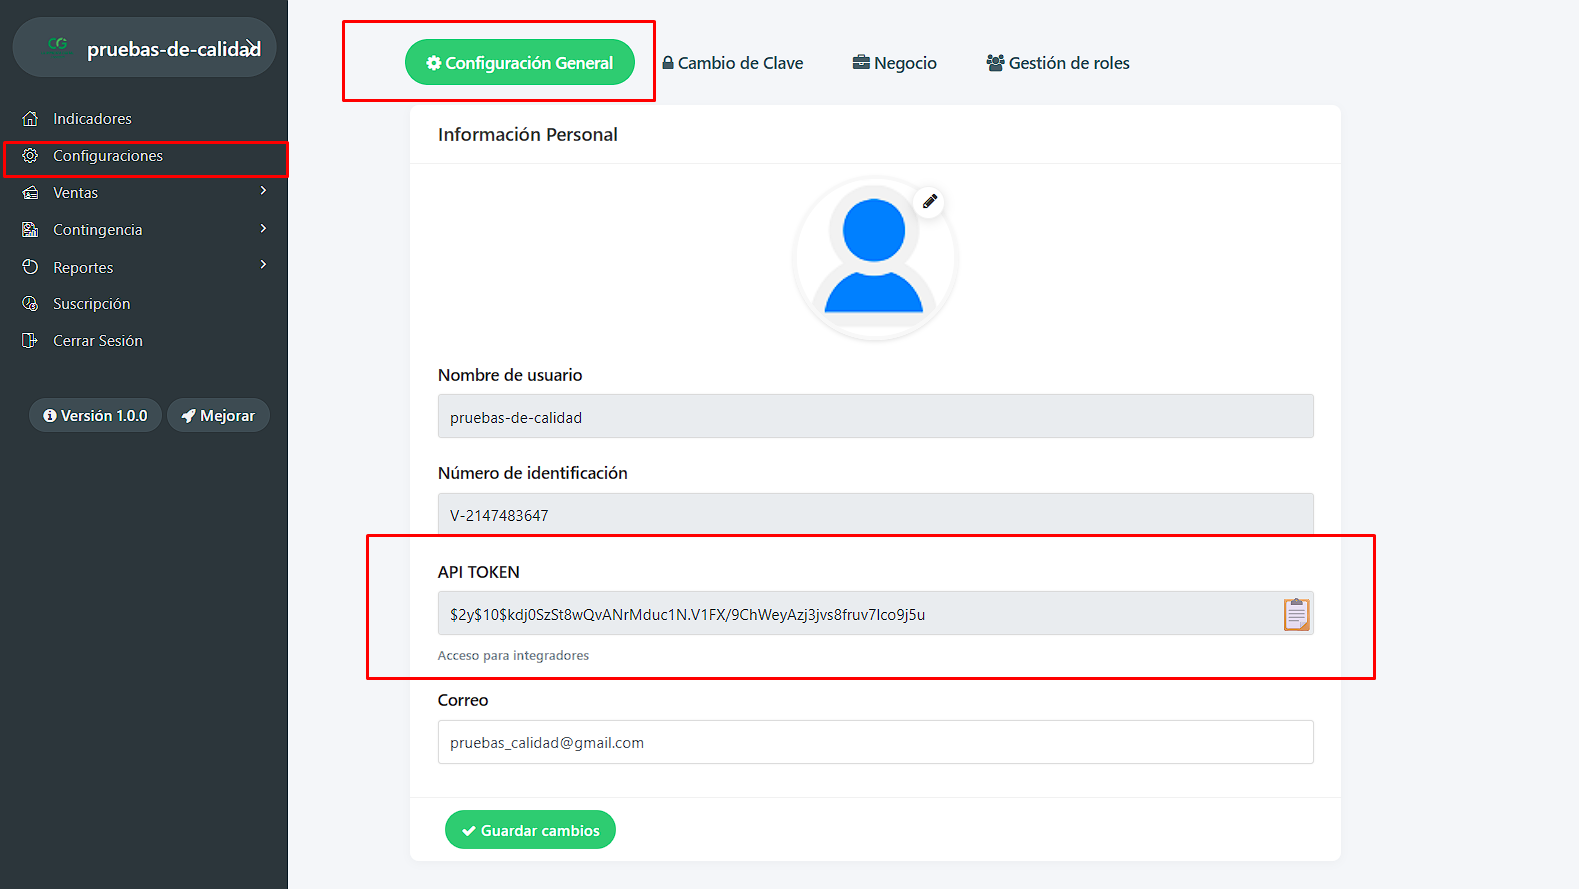The width and height of the screenshot is (1579, 889).
Task: Open Gestión de roles tab
Action: click(1058, 63)
